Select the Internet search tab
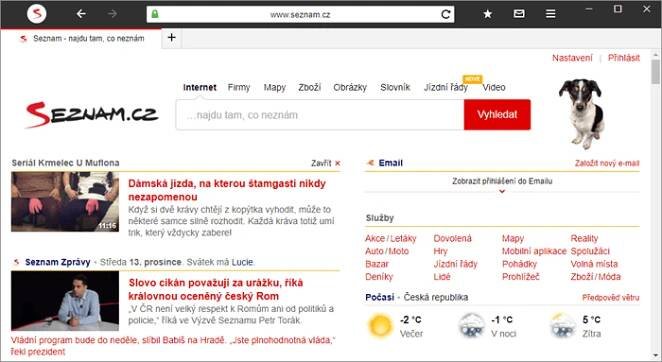 [x=200, y=87]
